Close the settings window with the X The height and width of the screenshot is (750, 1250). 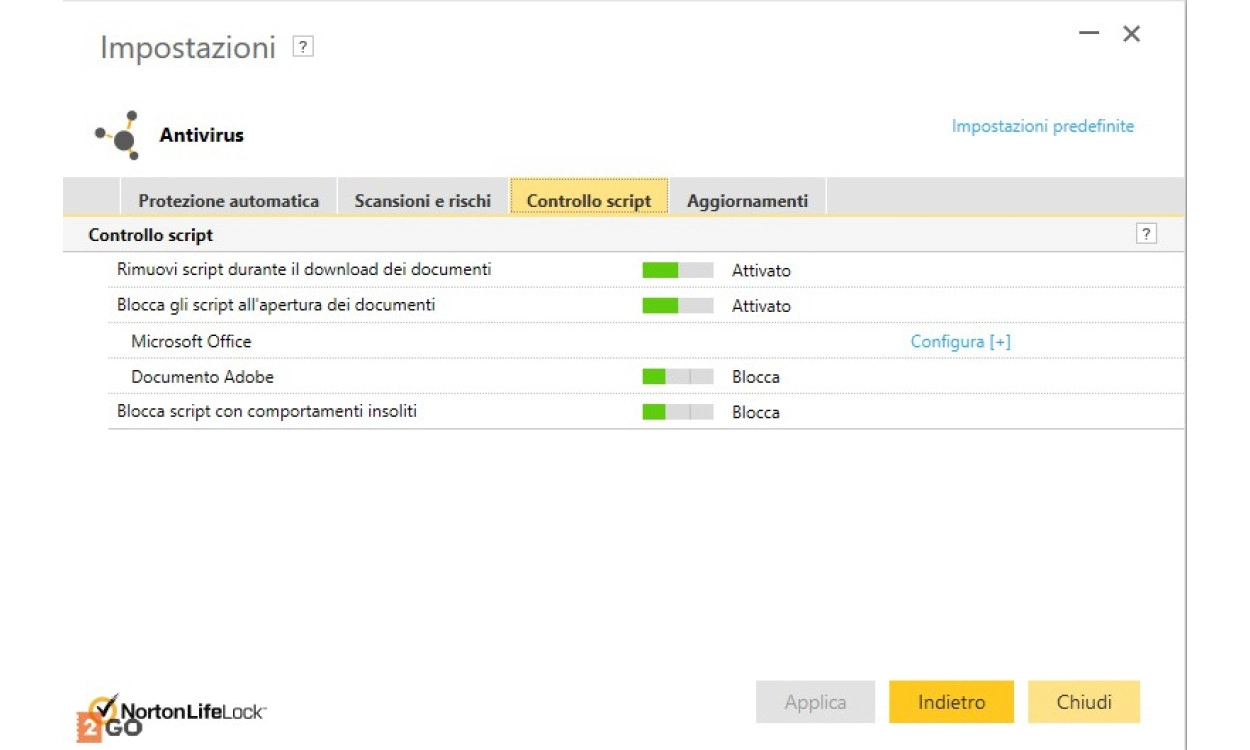[x=1131, y=34]
